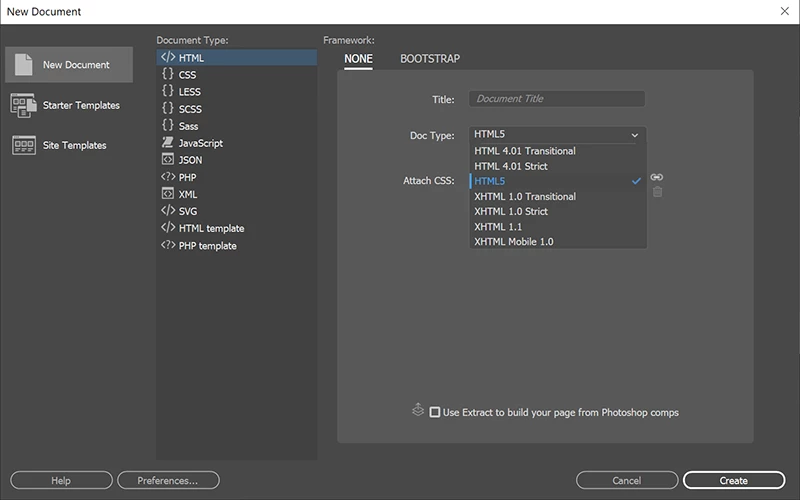
Task: Select HTML in Document Type list
Action: coord(237,57)
